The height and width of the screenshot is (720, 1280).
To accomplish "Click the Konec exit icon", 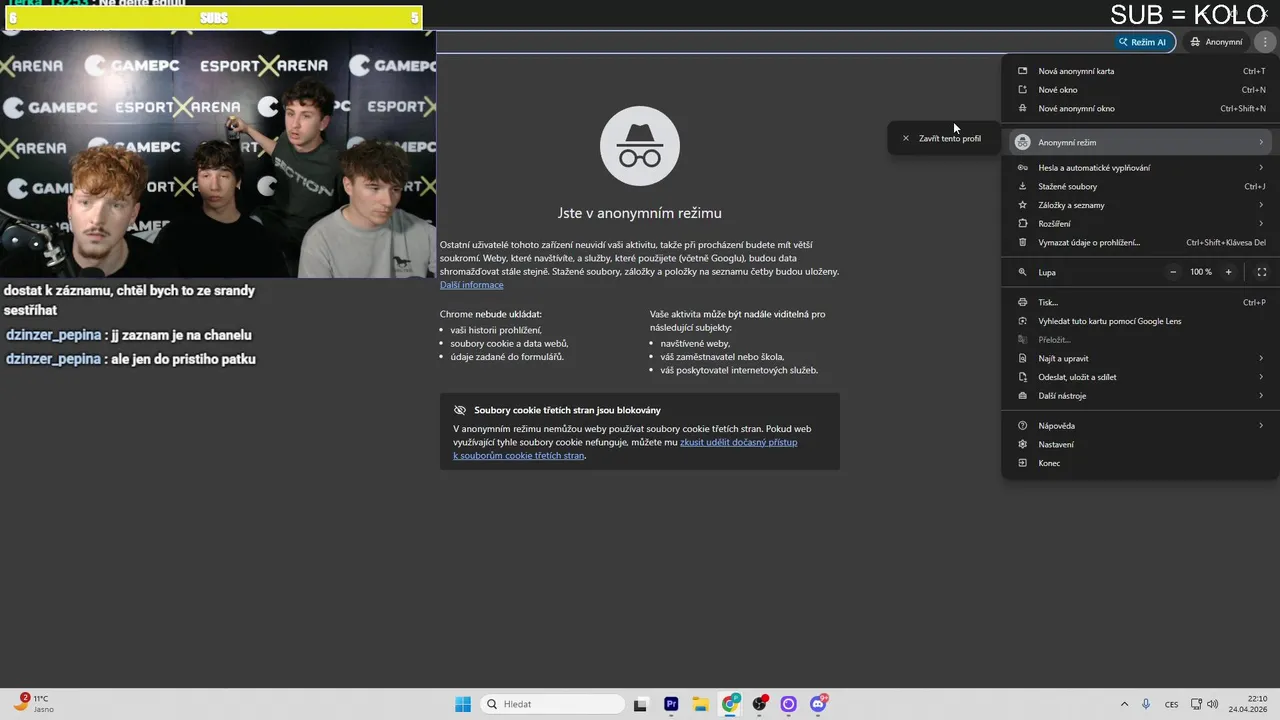I will (1022, 463).
